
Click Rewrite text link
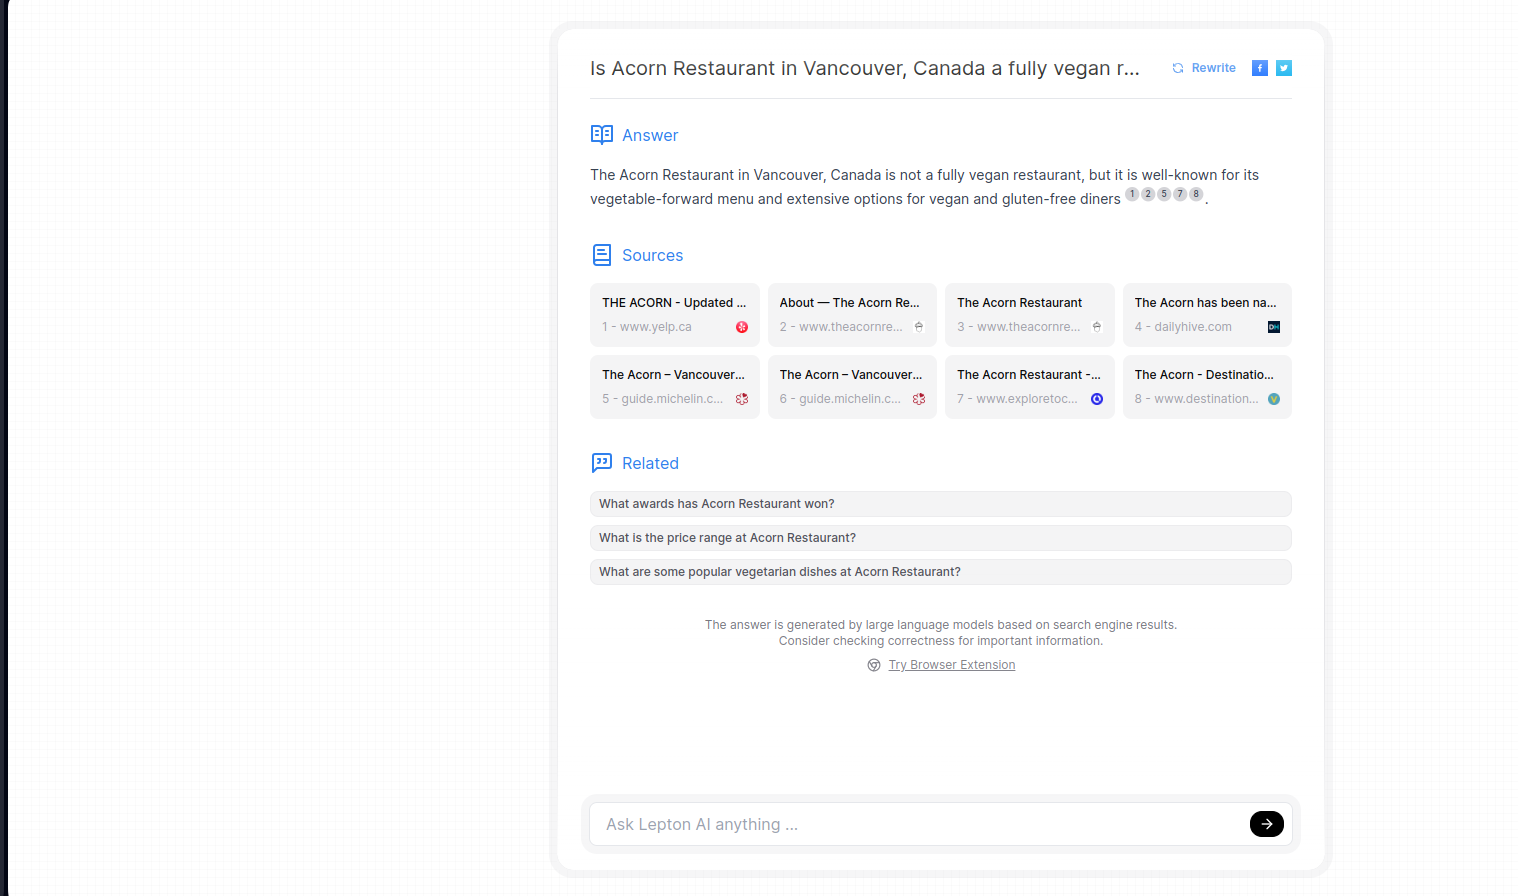(x=1214, y=68)
